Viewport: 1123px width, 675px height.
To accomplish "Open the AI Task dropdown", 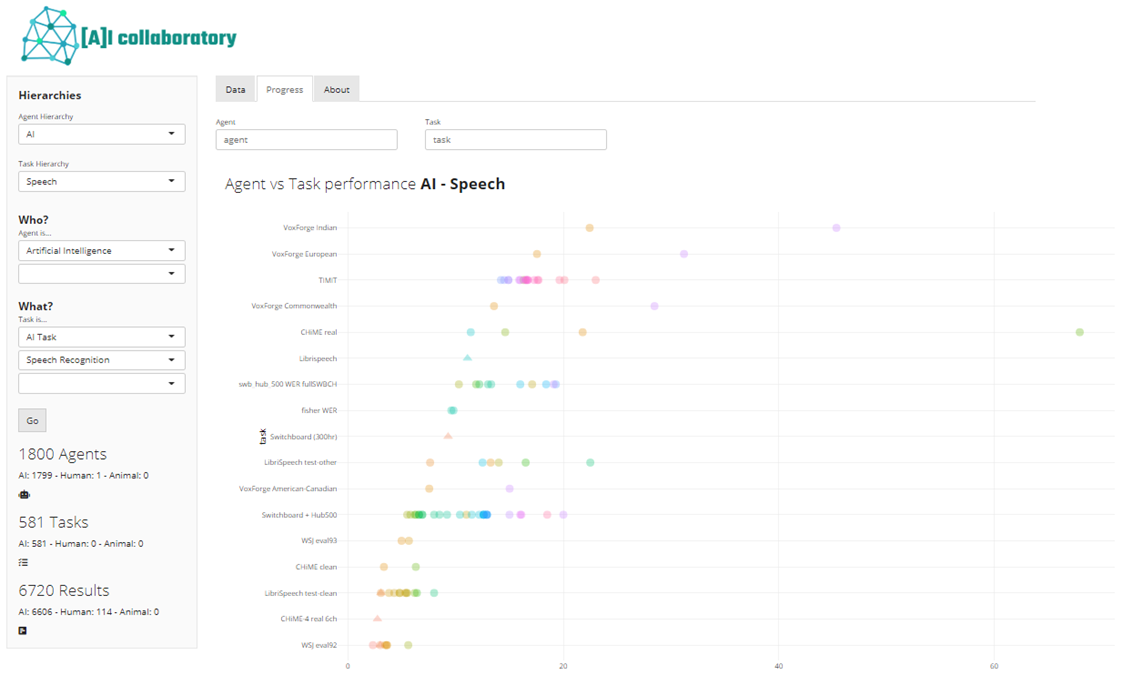I will [x=101, y=337].
